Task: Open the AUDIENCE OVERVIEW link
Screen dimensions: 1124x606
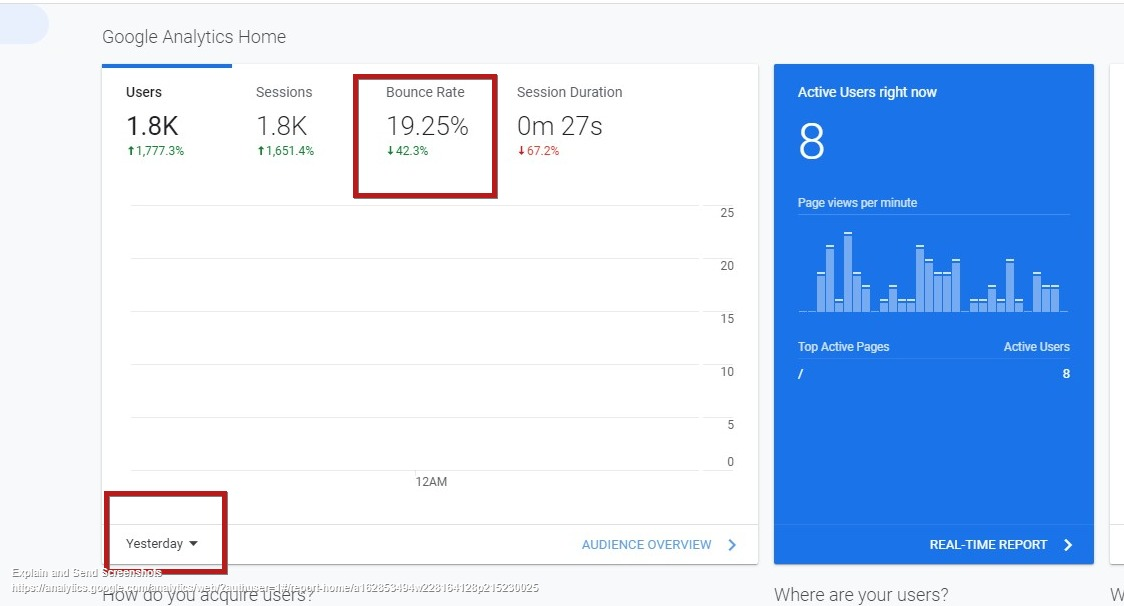Action: [x=646, y=545]
